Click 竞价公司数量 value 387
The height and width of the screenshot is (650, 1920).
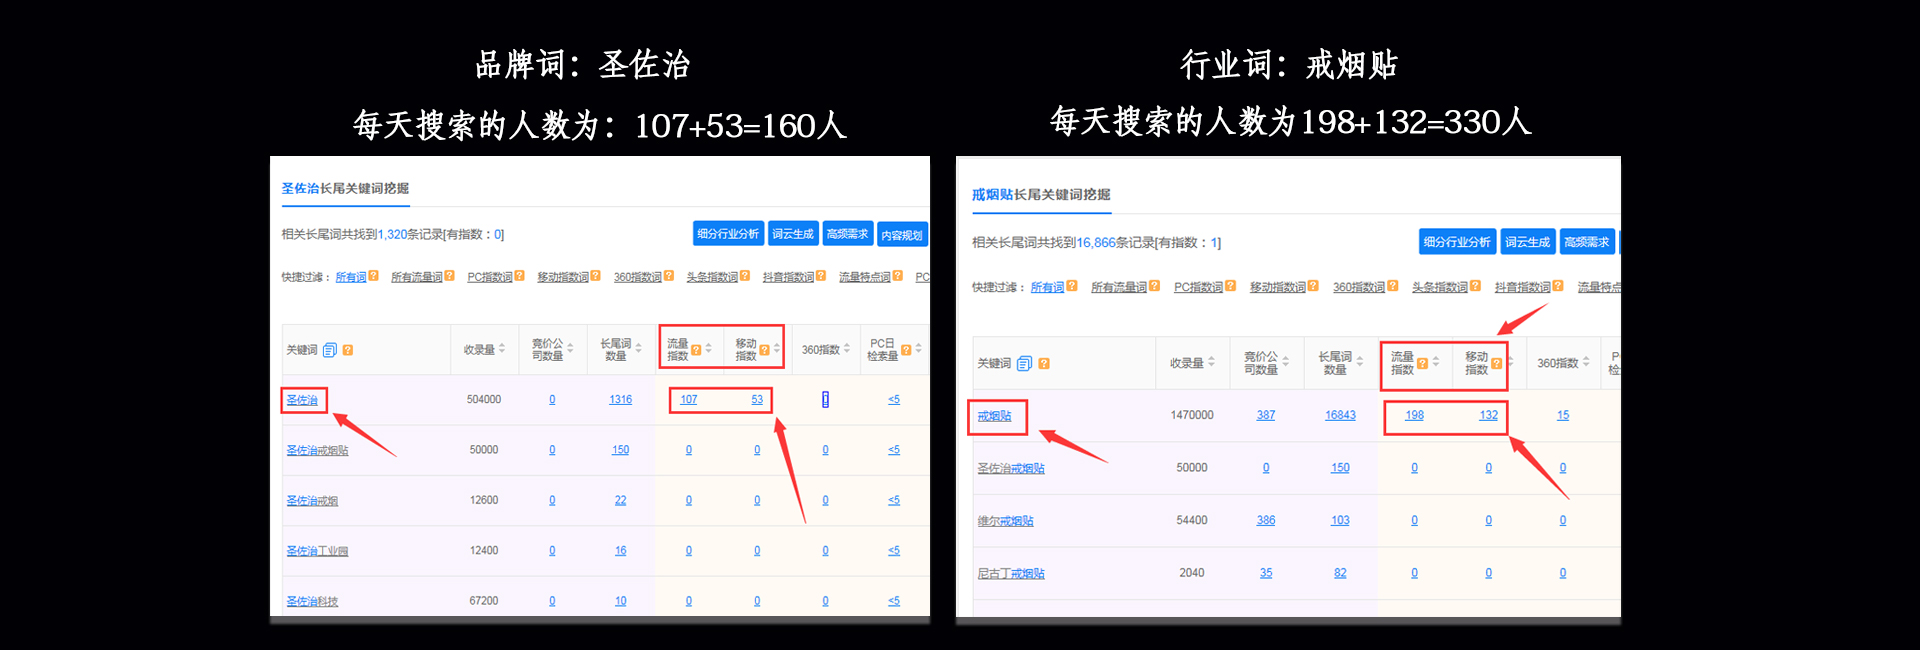(1266, 415)
